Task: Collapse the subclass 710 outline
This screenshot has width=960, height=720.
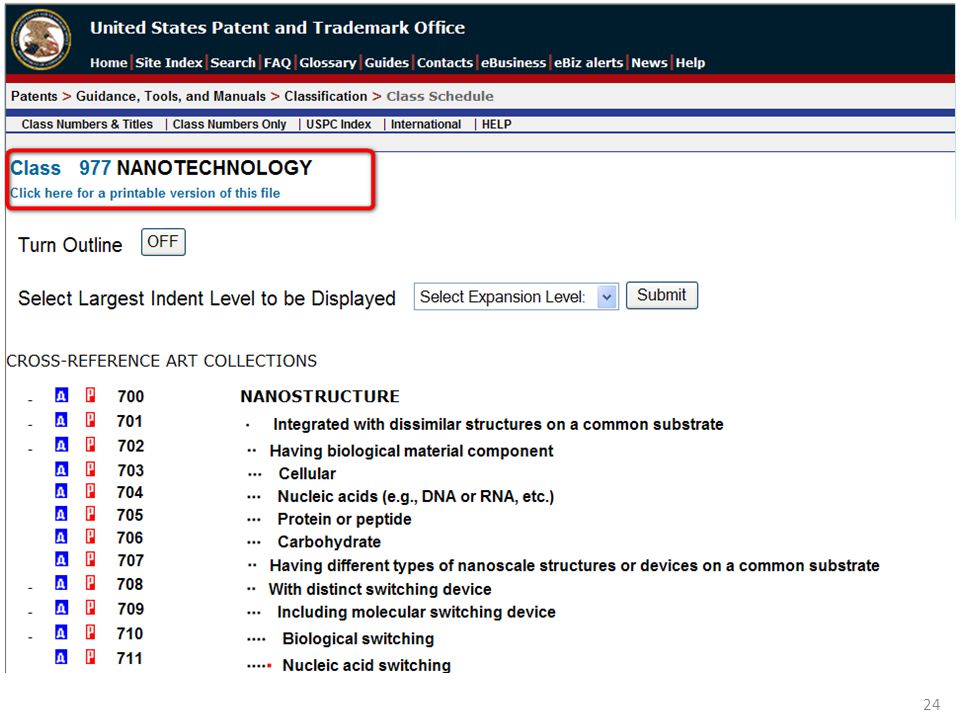Action: click(30, 637)
